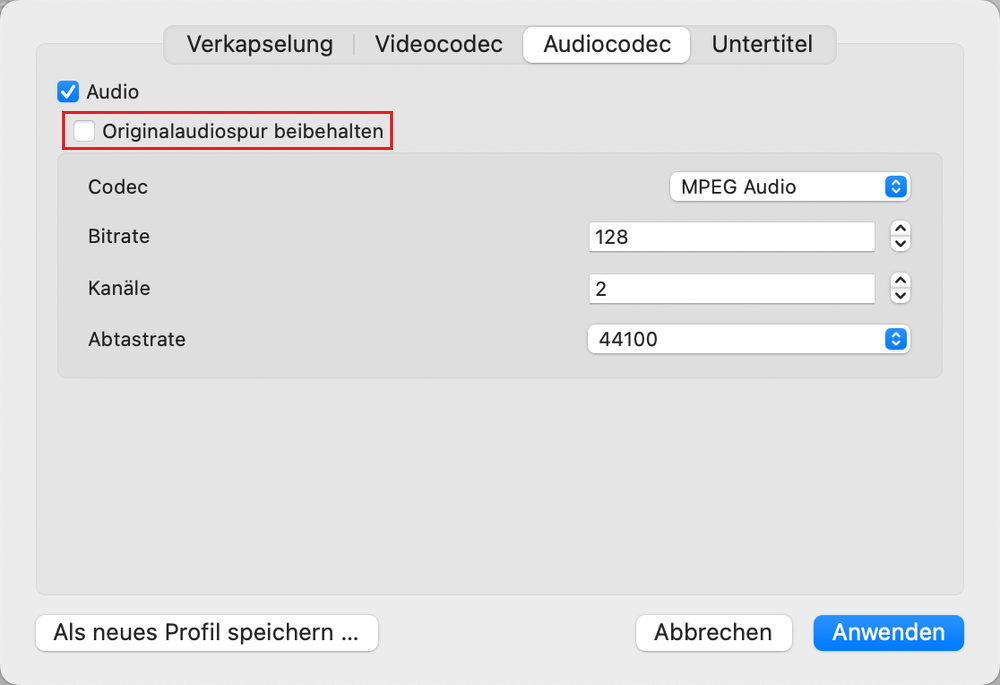Click the Abtastrate dropdown chevron icon

(897, 339)
